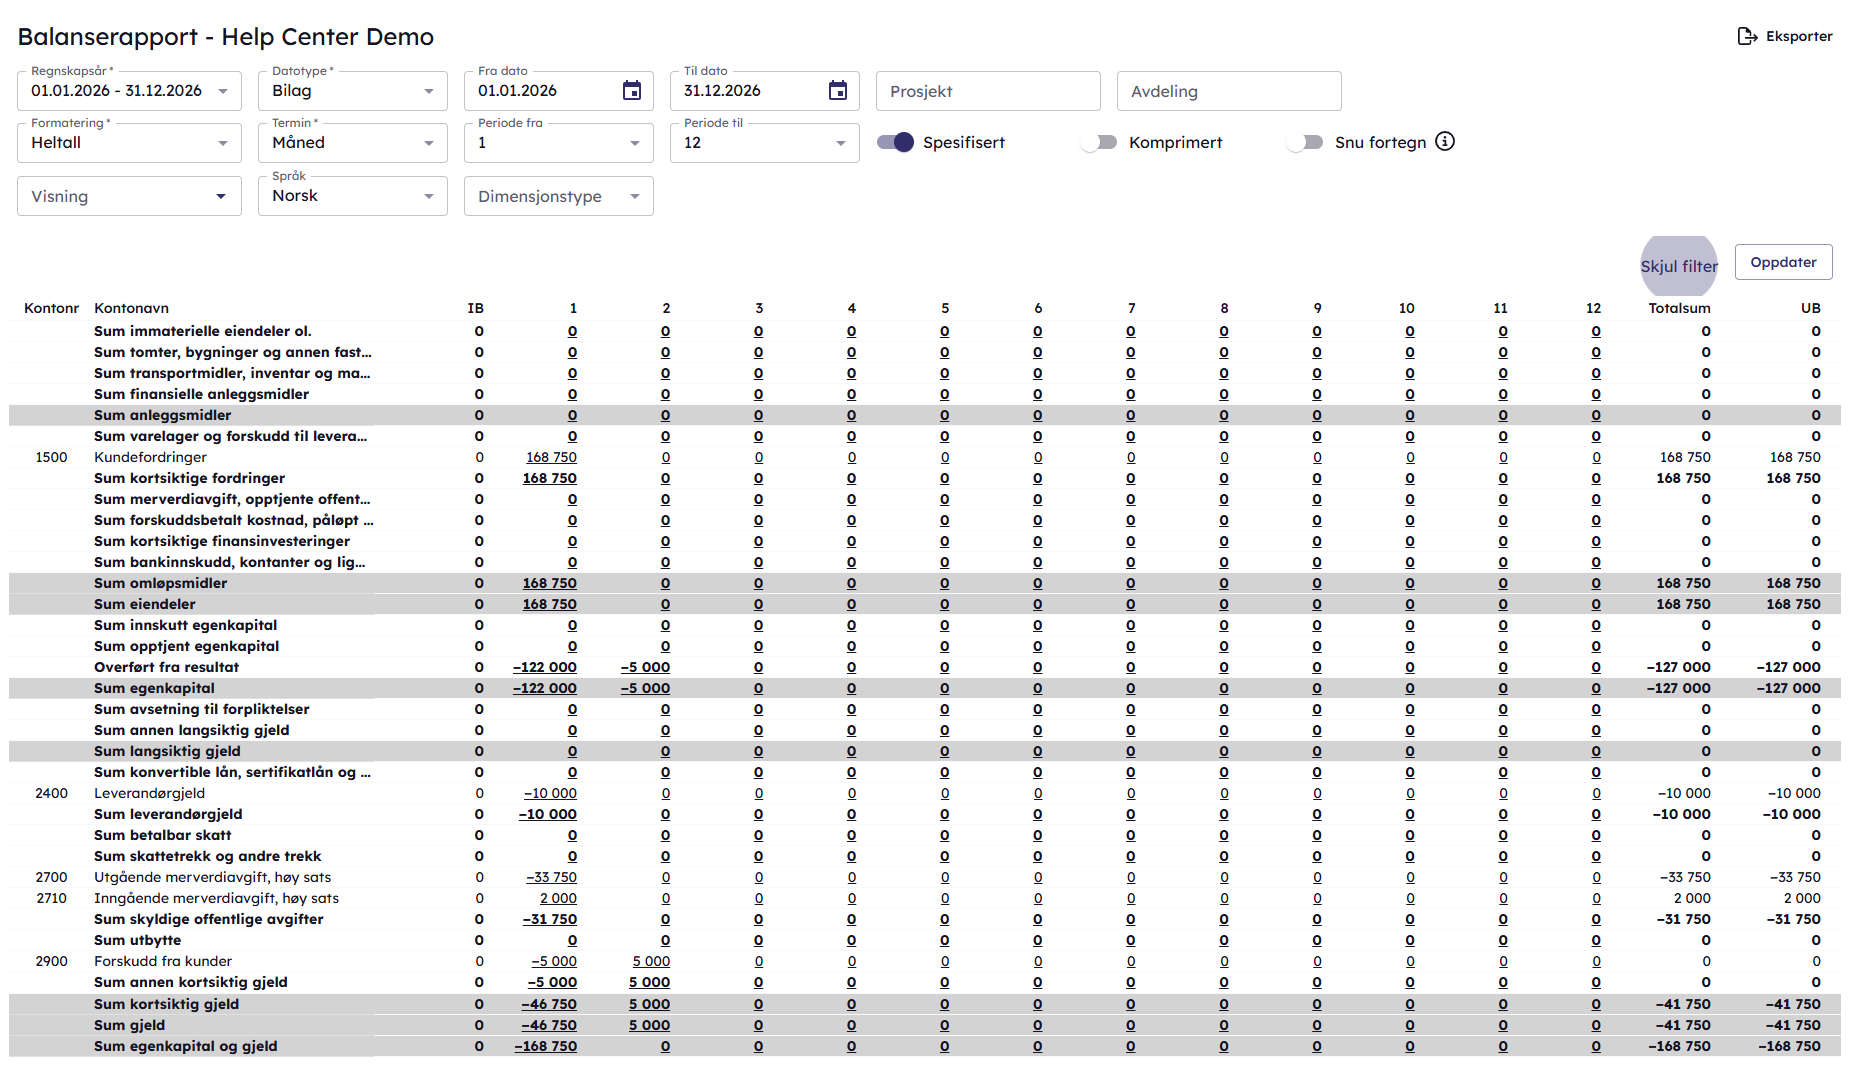This screenshot has height=1084, width=1849.
Task: Open Leverandørgjeld period 1 amount -10 000
Action: pos(551,794)
